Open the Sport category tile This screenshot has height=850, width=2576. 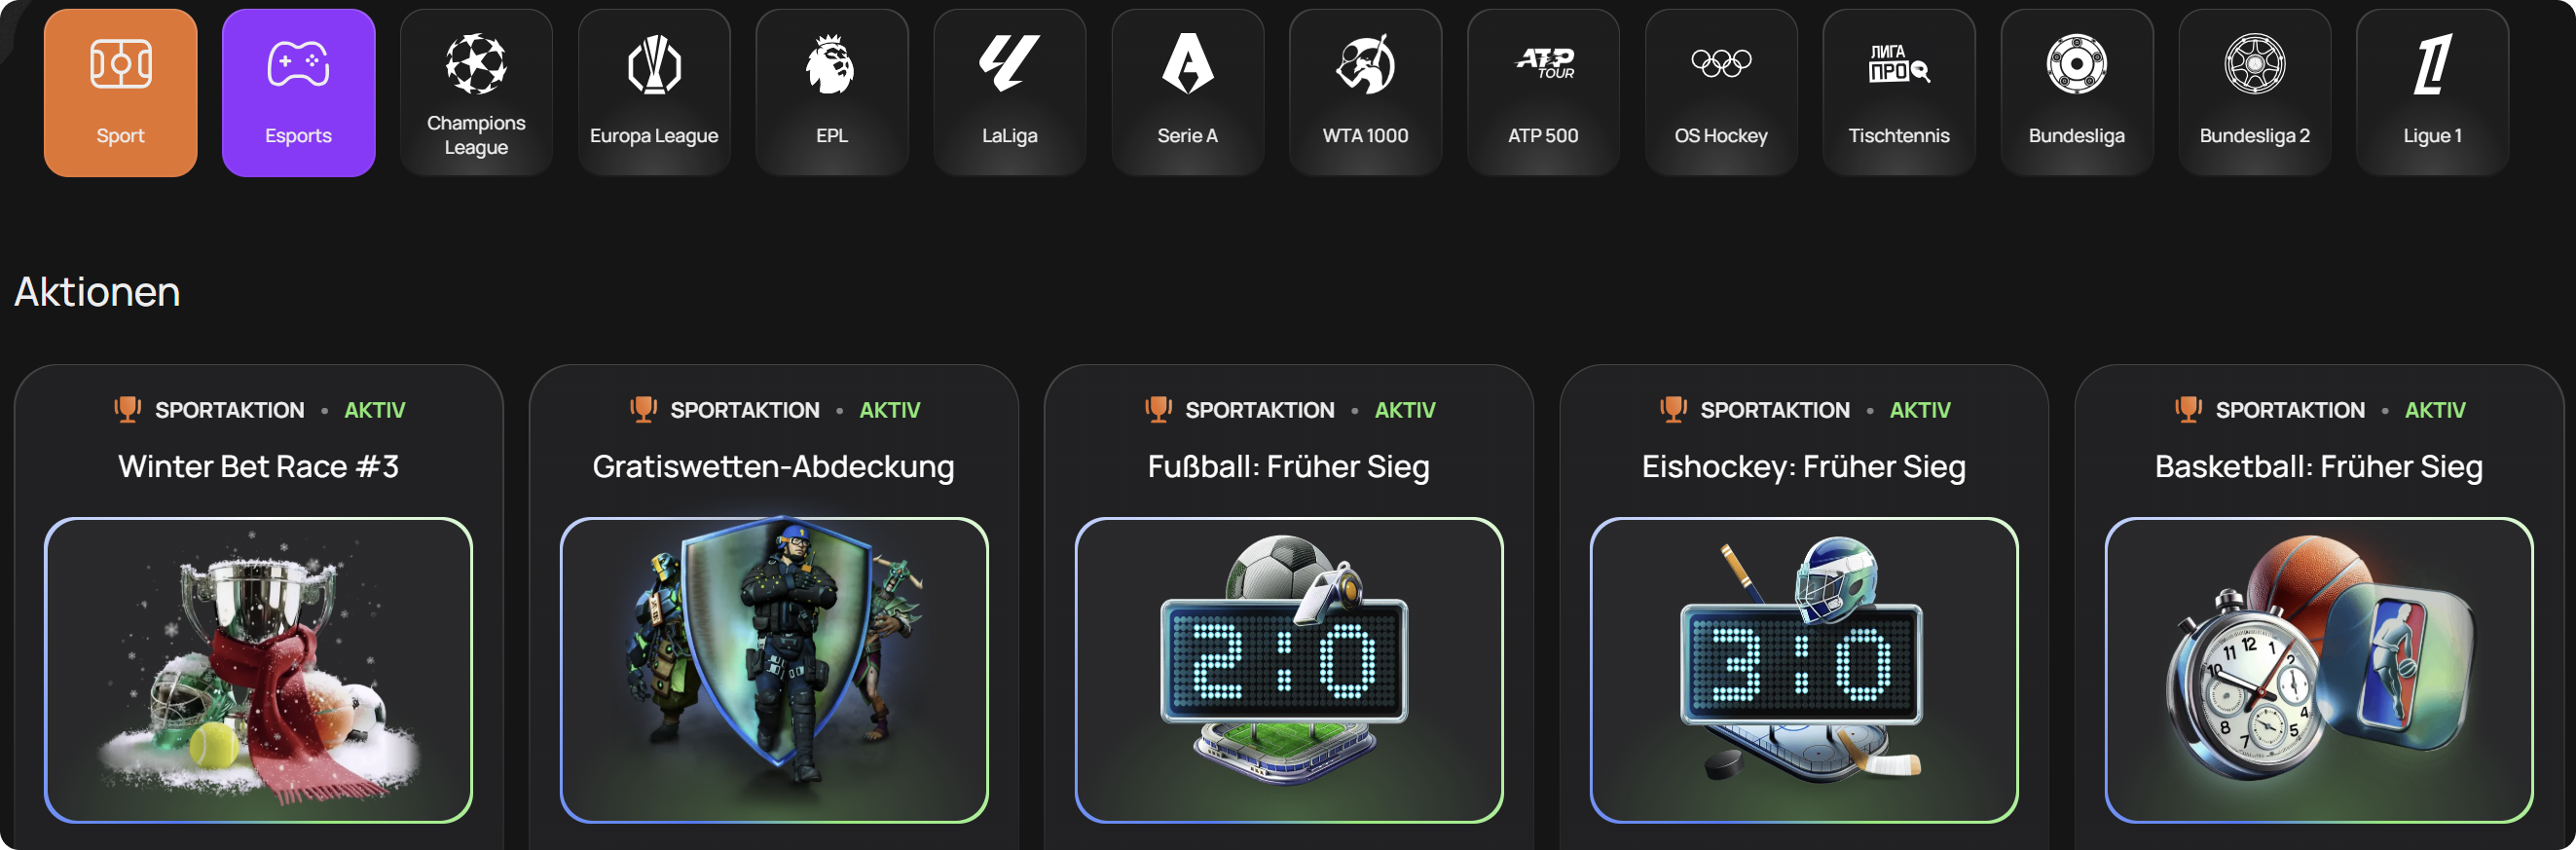point(120,93)
